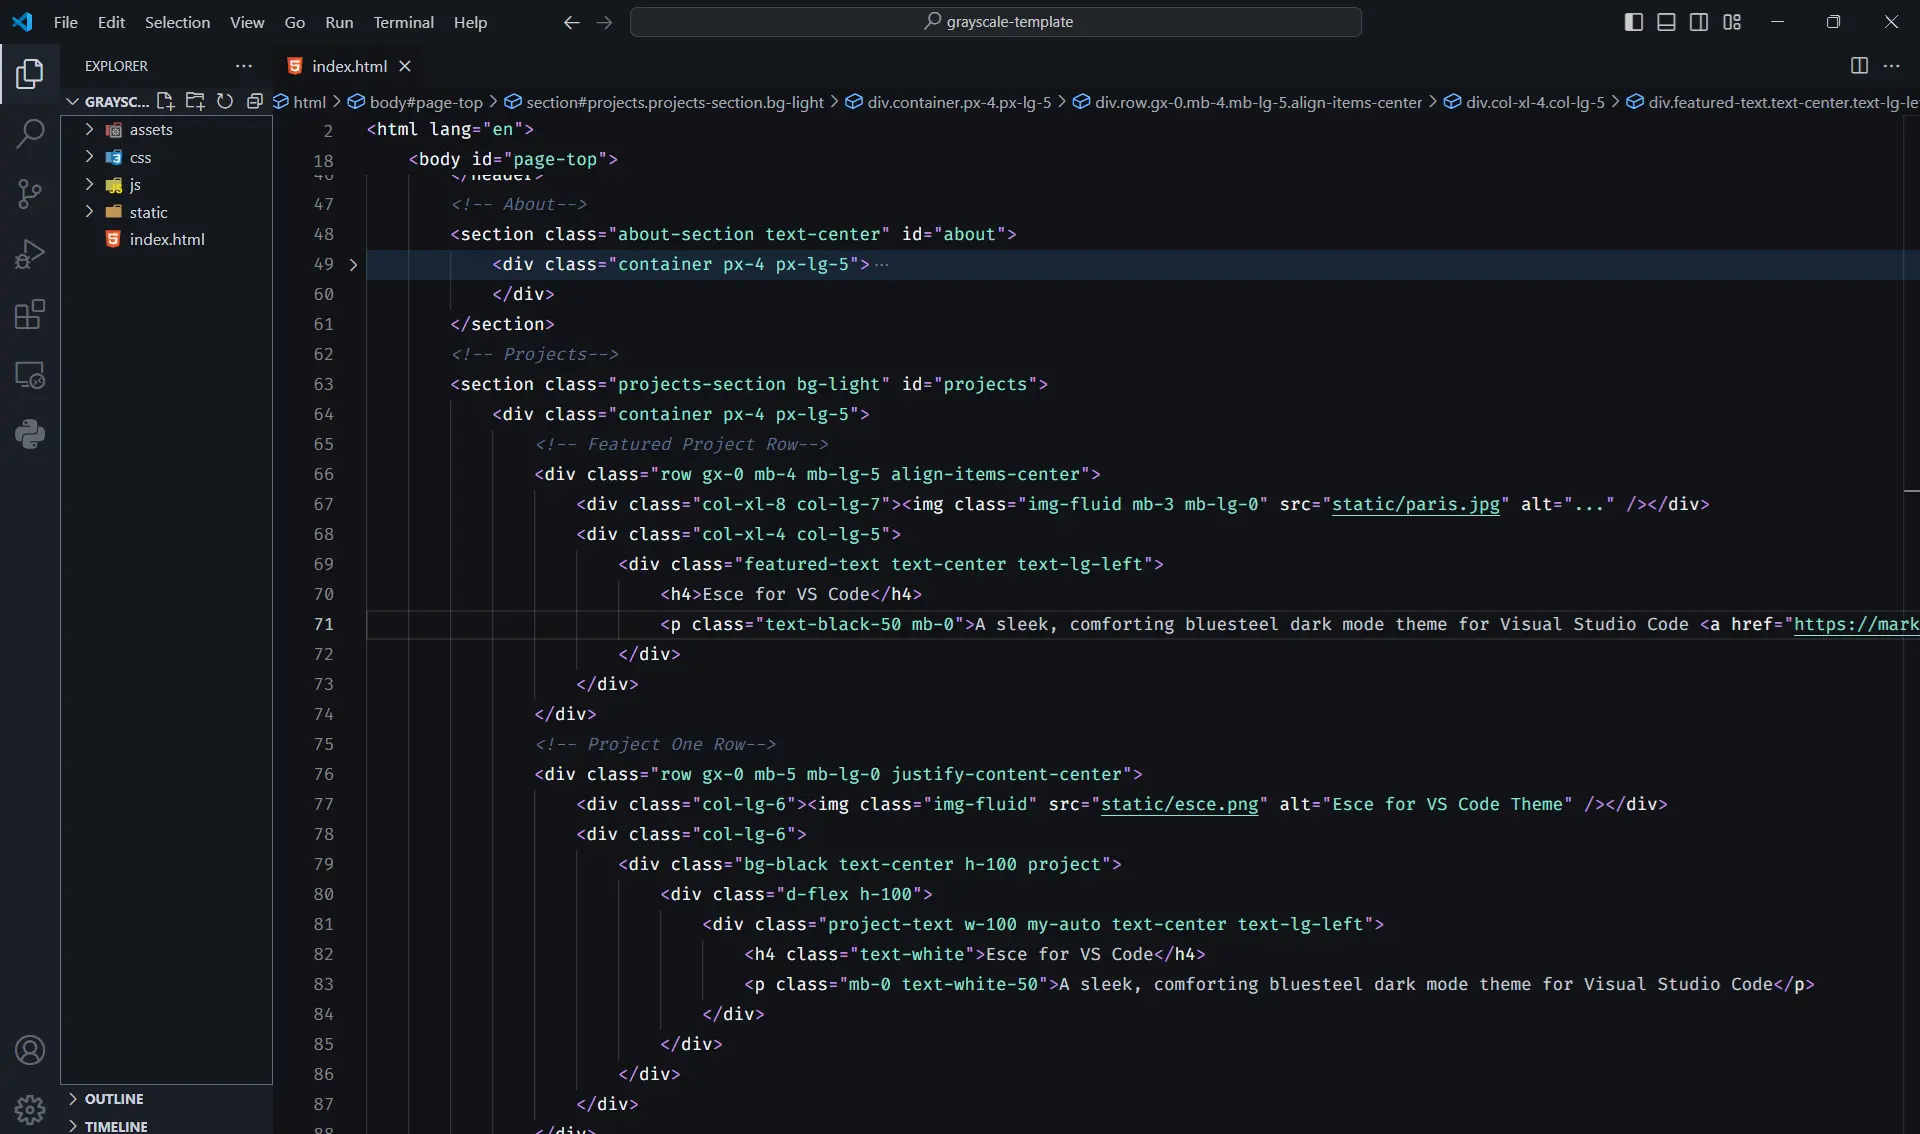Open index.html in the file tree
Screen dimensions: 1920x1134
click(166, 239)
